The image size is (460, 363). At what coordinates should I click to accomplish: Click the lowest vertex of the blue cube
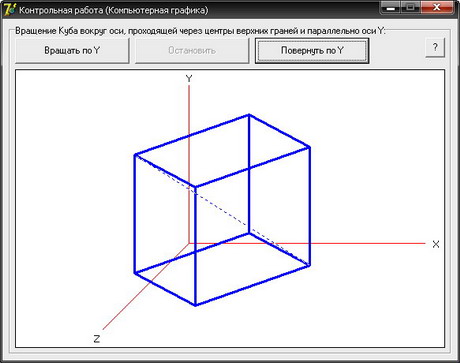[195, 304]
